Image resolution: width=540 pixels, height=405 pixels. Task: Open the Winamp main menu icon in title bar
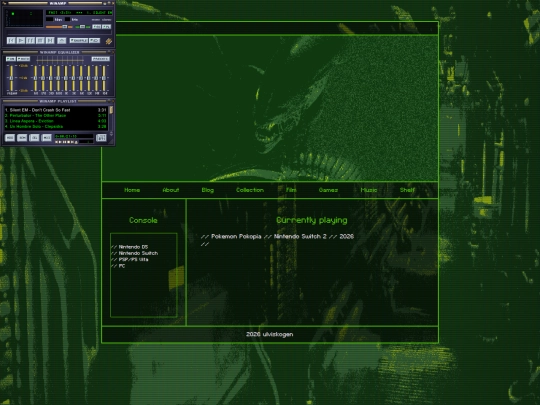coord(4,3)
